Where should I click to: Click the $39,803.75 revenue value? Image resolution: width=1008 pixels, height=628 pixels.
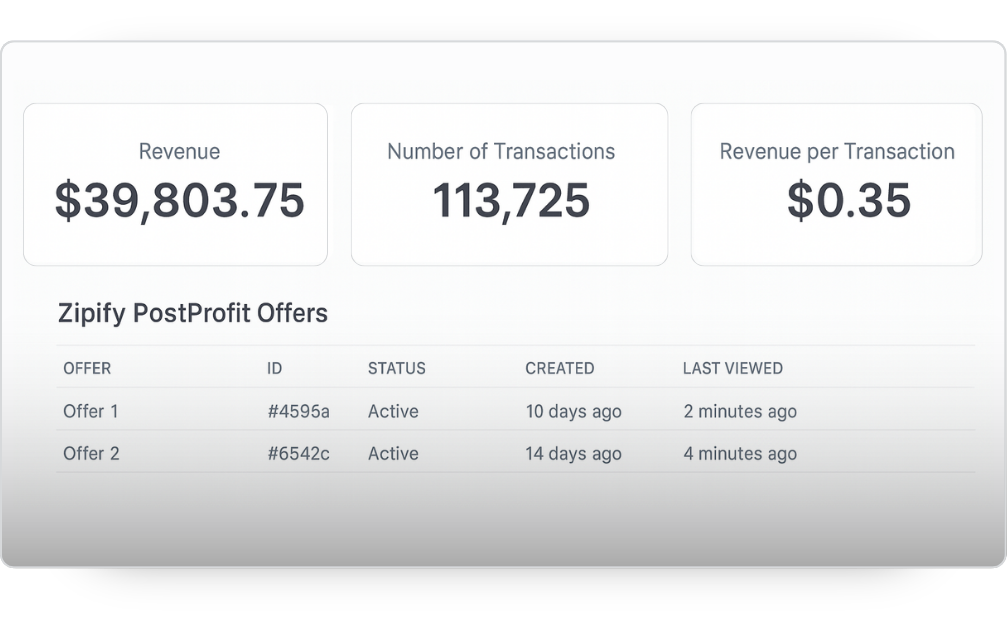[x=179, y=200]
